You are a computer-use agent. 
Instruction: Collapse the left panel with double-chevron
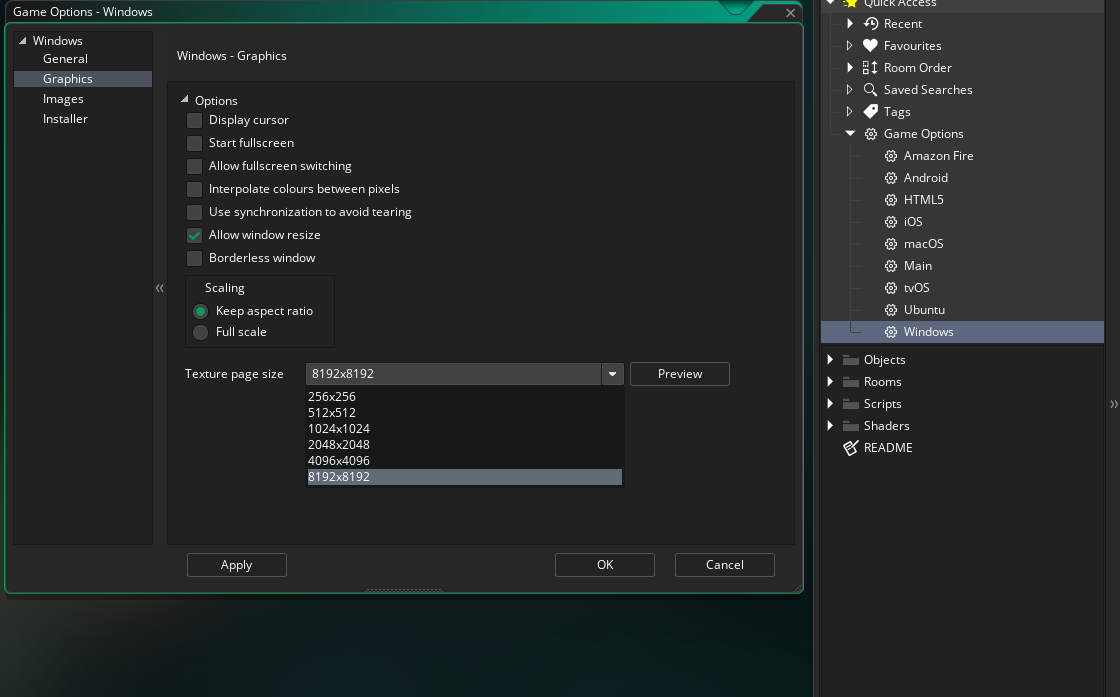click(x=160, y=289)
